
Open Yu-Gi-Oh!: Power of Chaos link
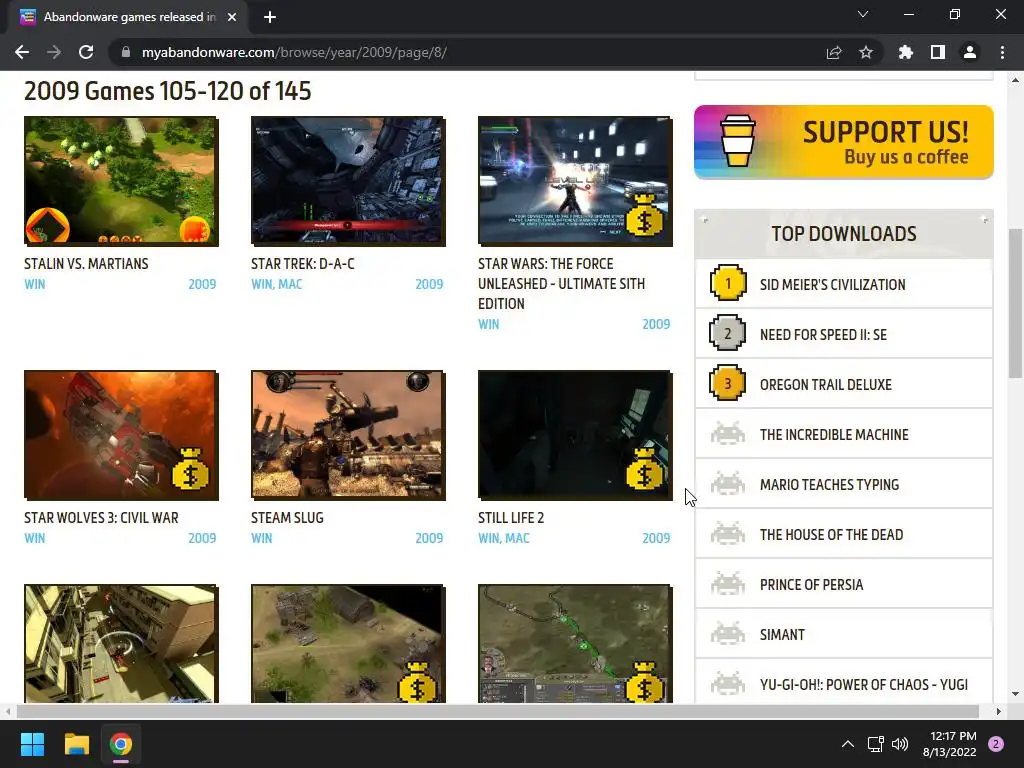(x=863, y=685)
